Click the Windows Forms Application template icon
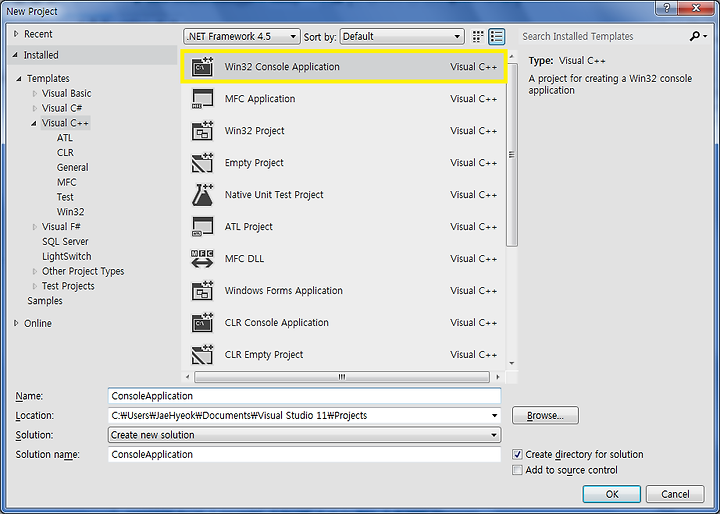Screen dimensions: 720x514 [202, 291]
